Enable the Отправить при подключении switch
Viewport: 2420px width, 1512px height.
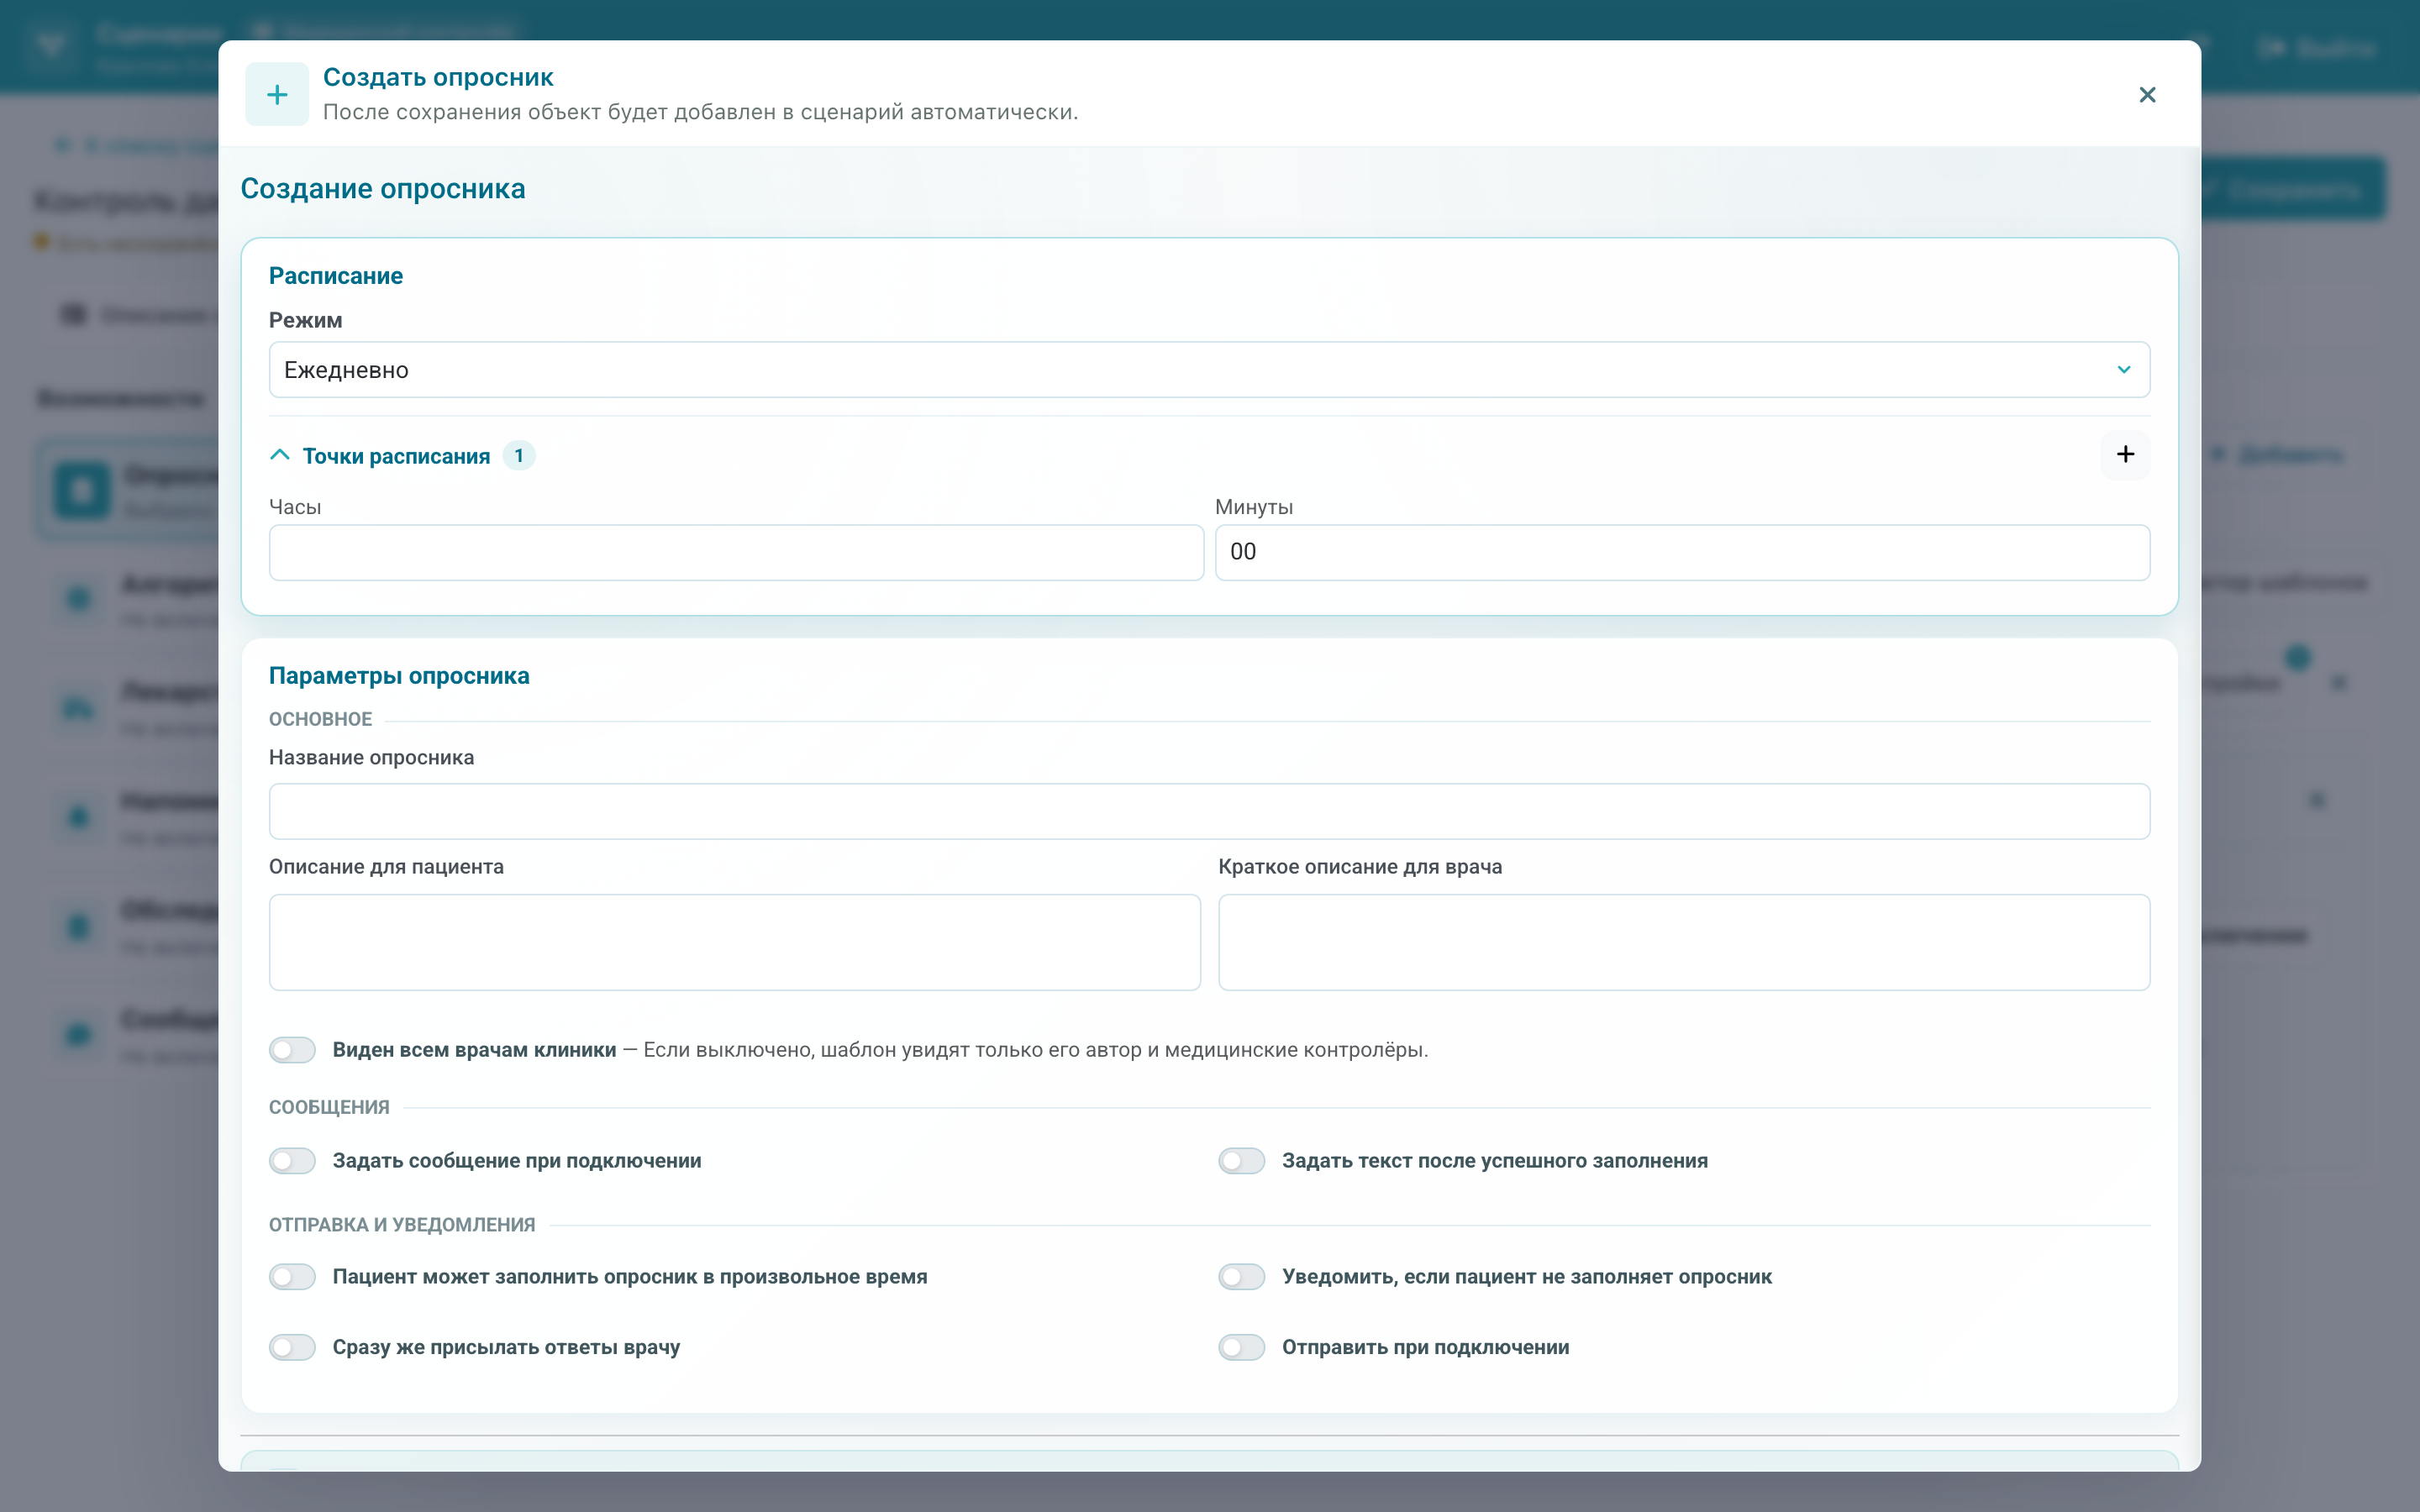(1241, 1347)
